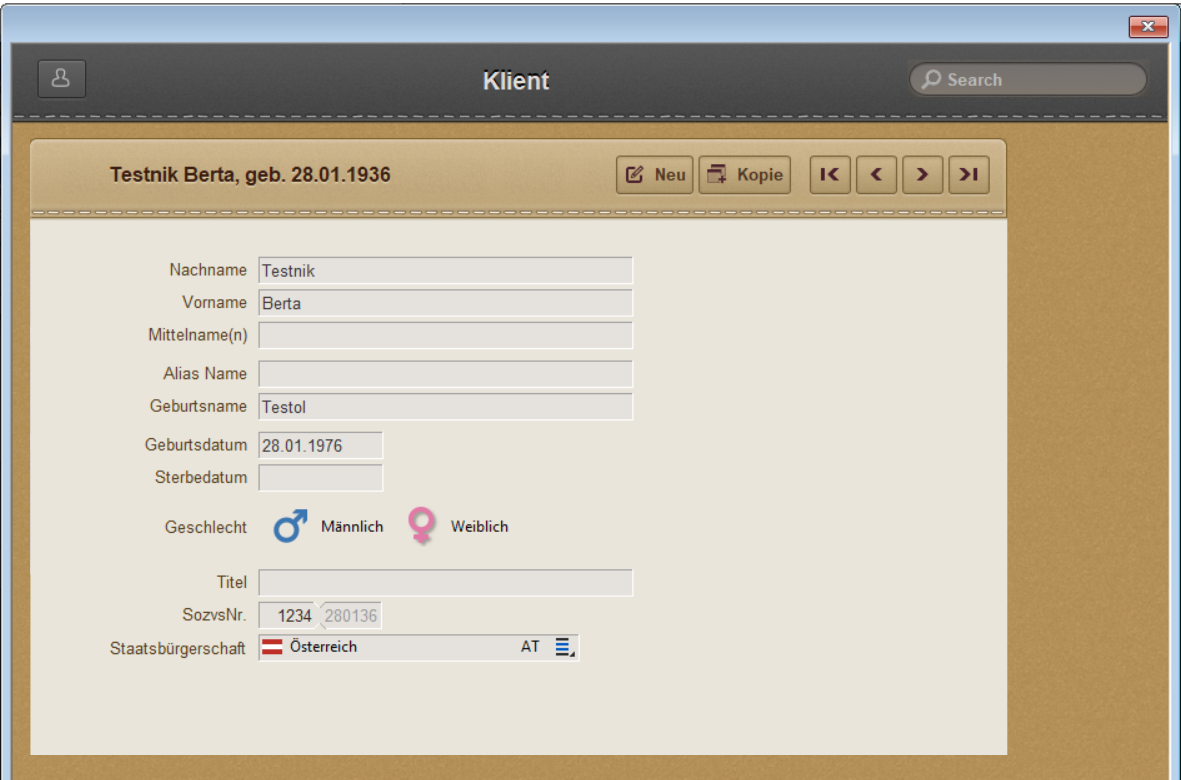This screenshot has height=780, width=1181.
Task: Go to previous client record
Action: coord(876,175)
